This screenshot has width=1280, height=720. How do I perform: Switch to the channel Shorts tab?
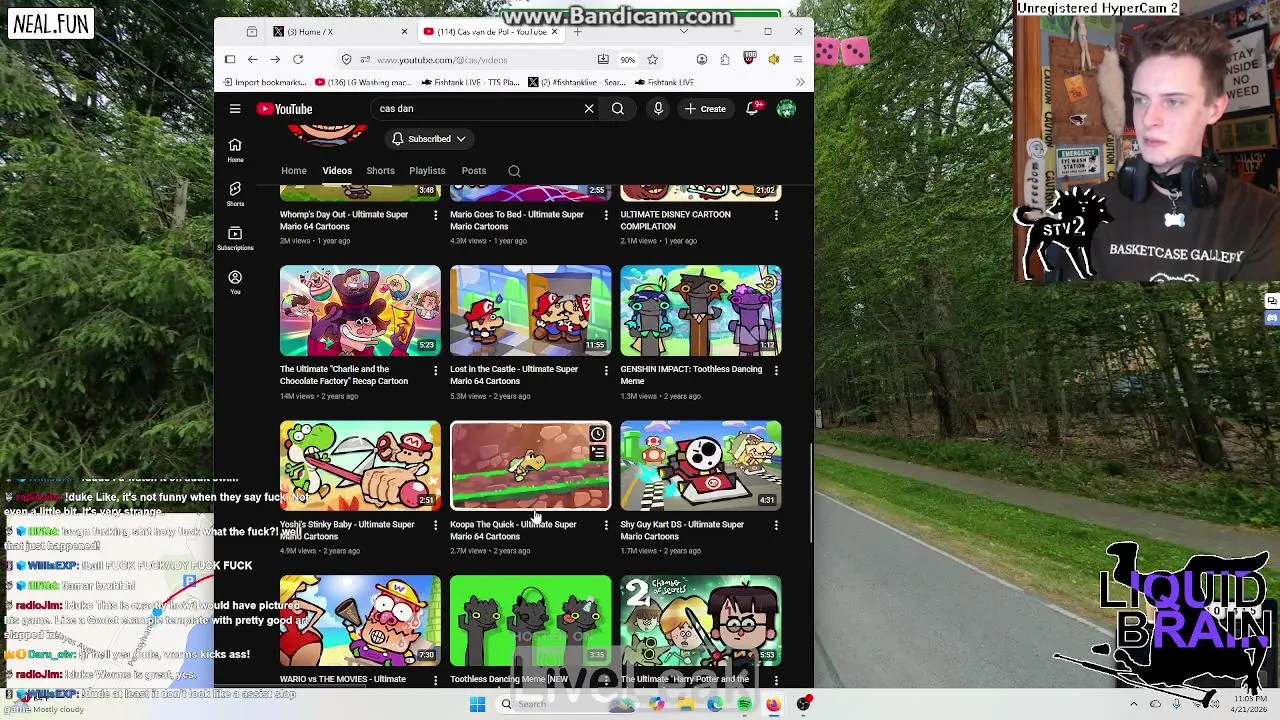[x=380, y=171]
